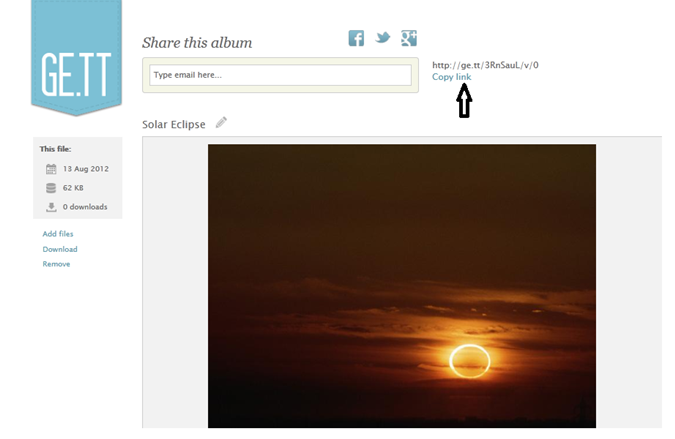
Task: Click the storage disk icon beside 62 KB
Action: point(51,188)
